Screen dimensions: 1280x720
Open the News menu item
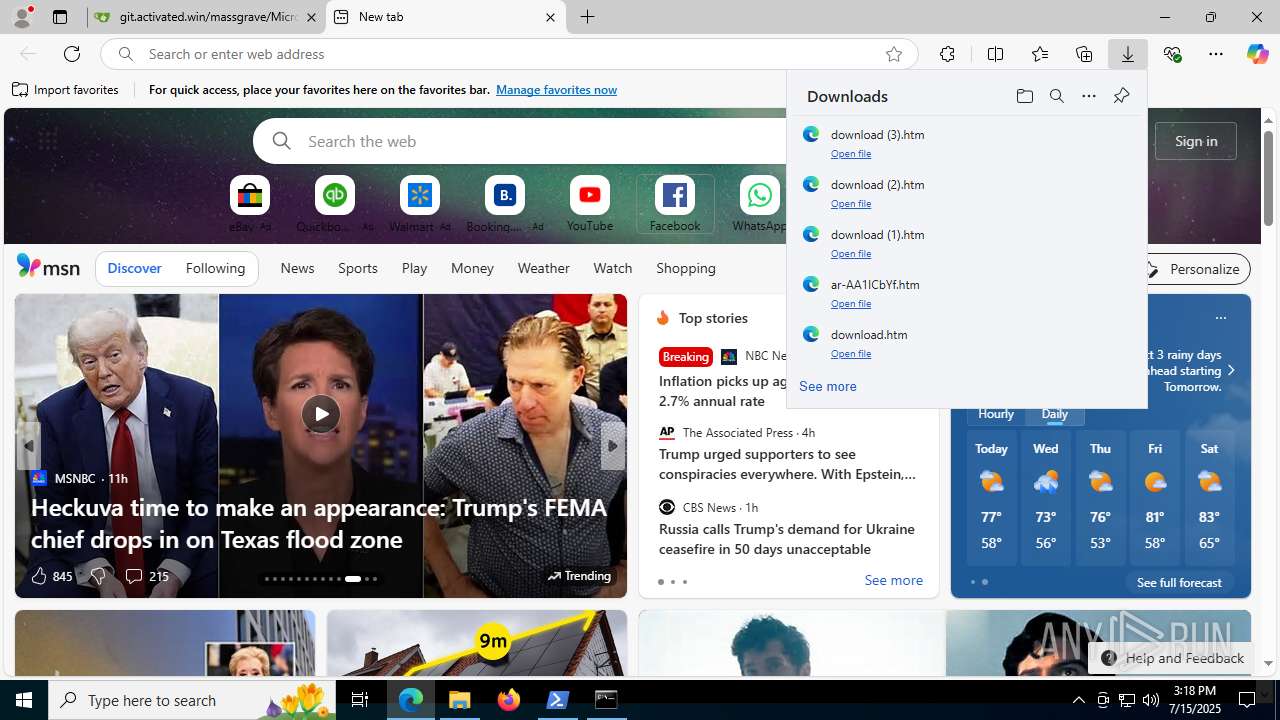pos(297,268)
